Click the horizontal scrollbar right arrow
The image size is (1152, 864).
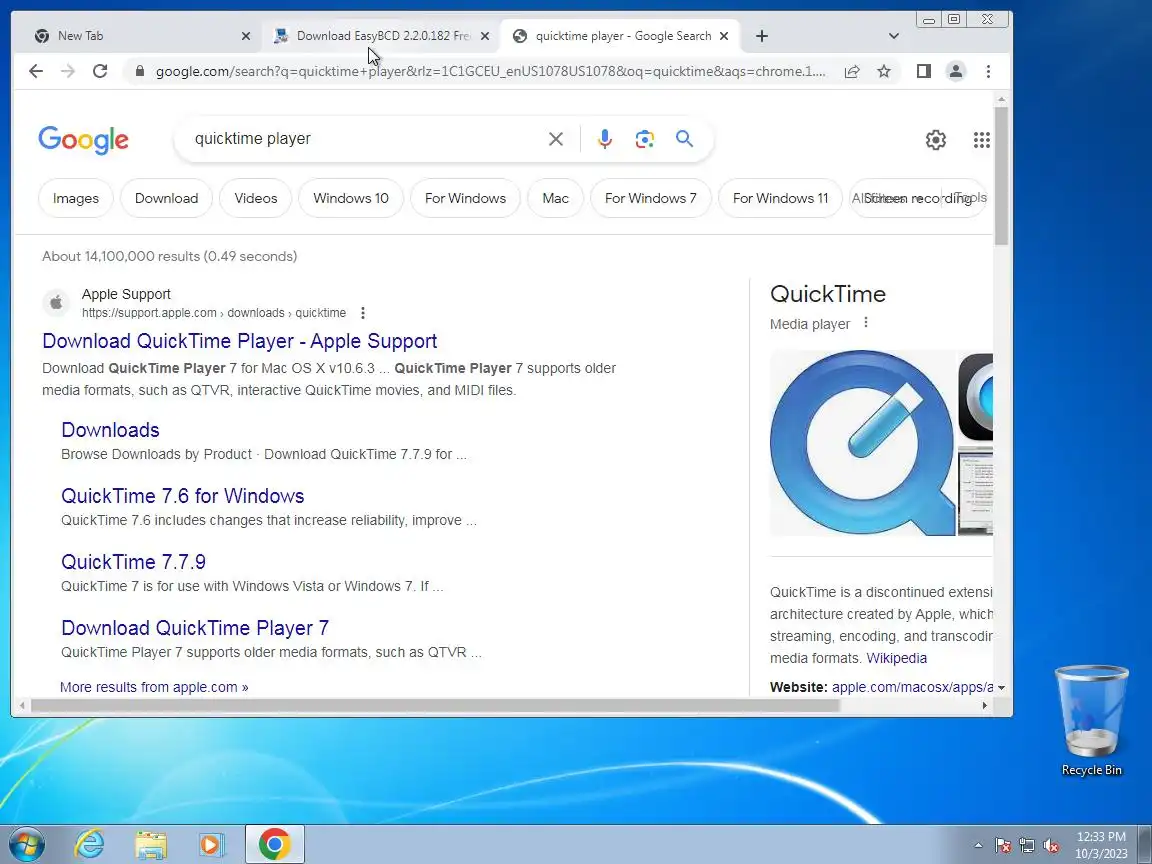point(984,706)
